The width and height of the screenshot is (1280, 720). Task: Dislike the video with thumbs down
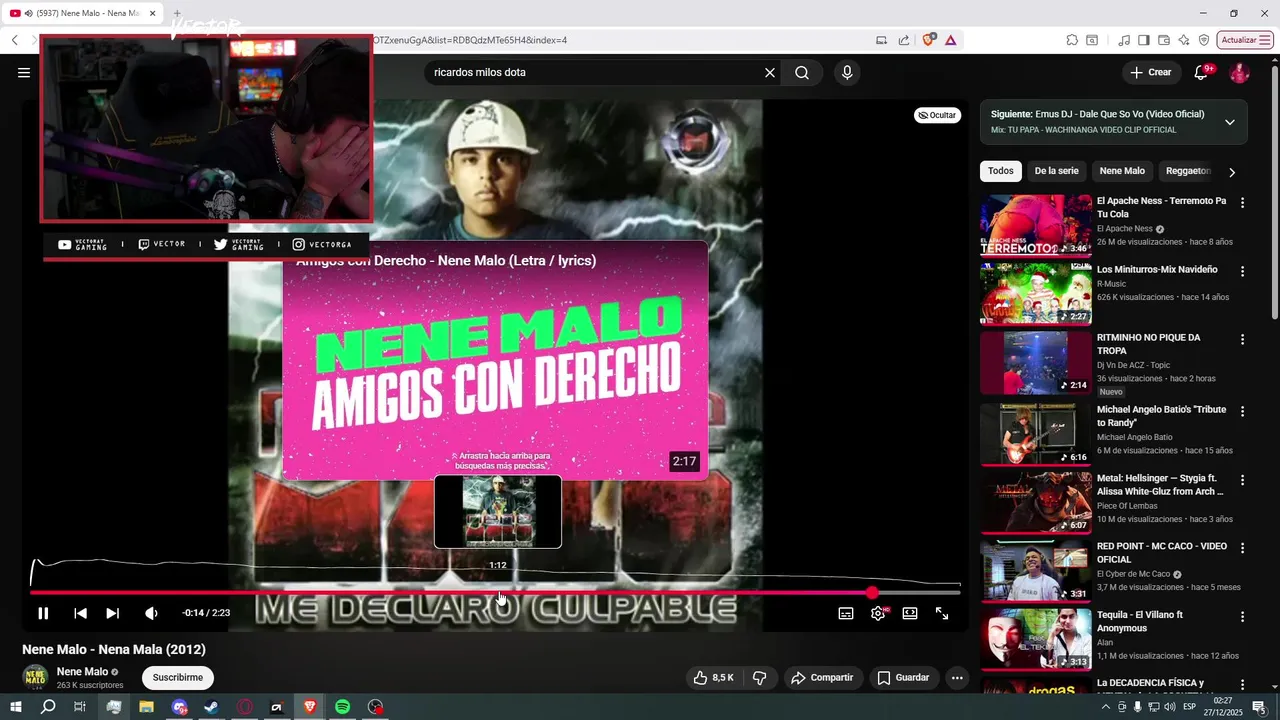coord(760,678)
